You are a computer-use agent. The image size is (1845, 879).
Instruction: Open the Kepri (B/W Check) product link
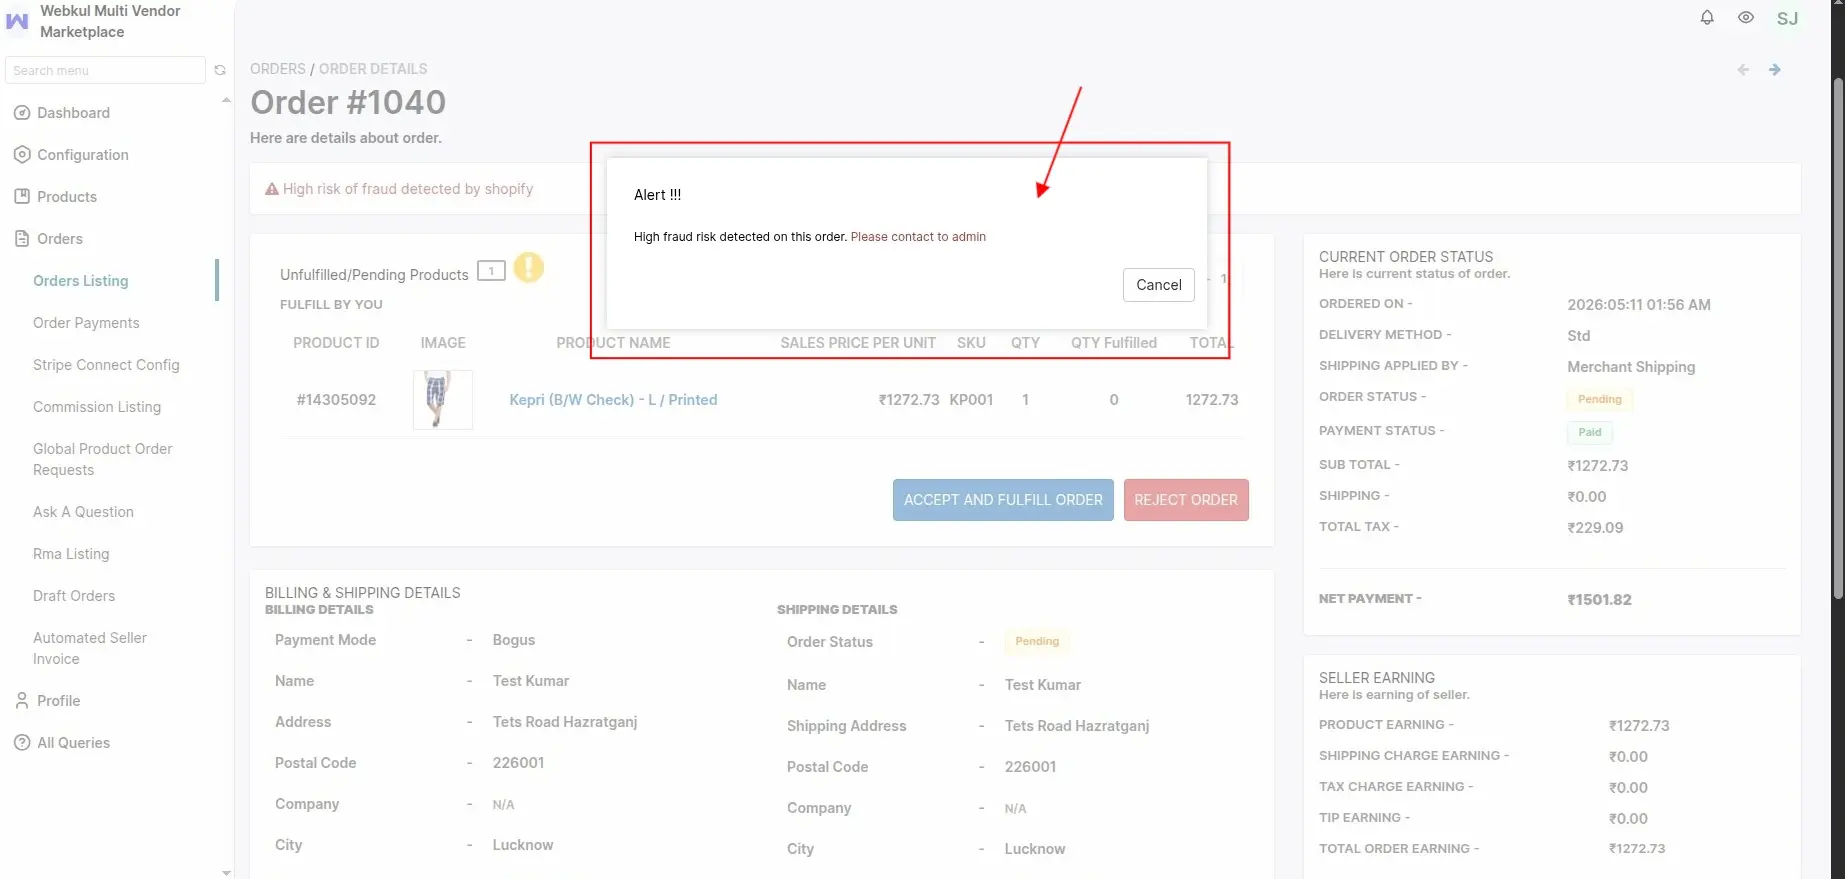pos(613,400)
